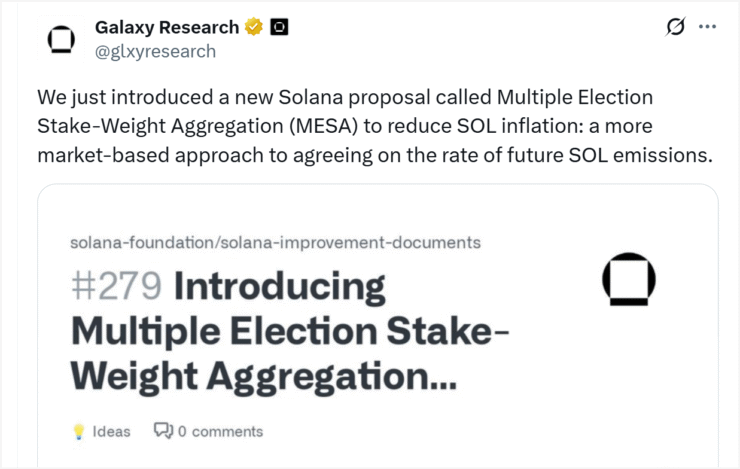Viewport: 740px width, 469px height.
Task: Click the #279 discussion number
Action: tap(116, 286)
